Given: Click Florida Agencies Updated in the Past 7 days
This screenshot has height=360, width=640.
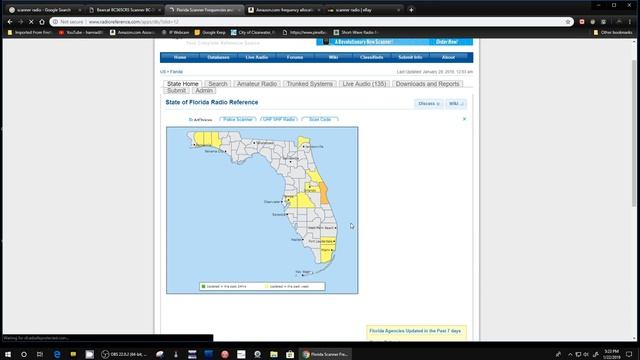Looking at the screenshot, I should pos(415,331).
